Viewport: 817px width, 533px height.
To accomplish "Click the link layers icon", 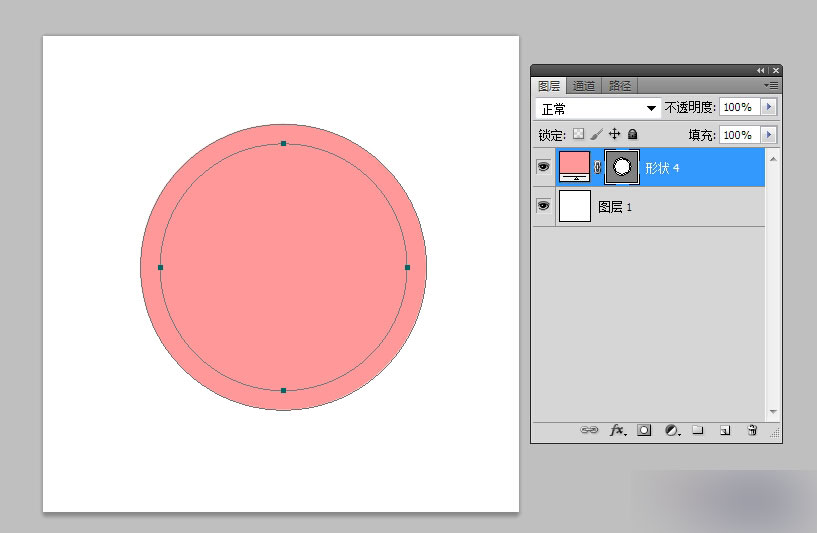I will click(x=589, y=430).
